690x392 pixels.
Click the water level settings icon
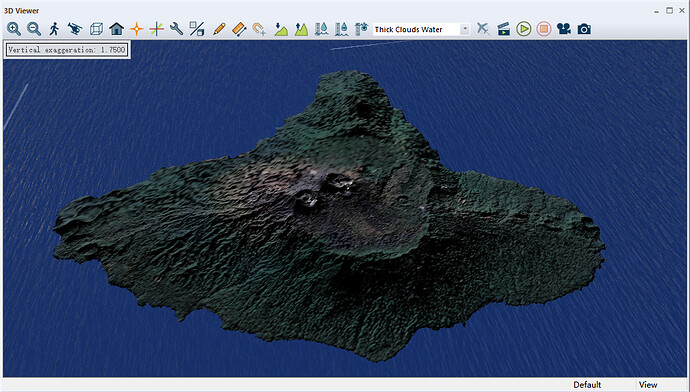[361, 29]
